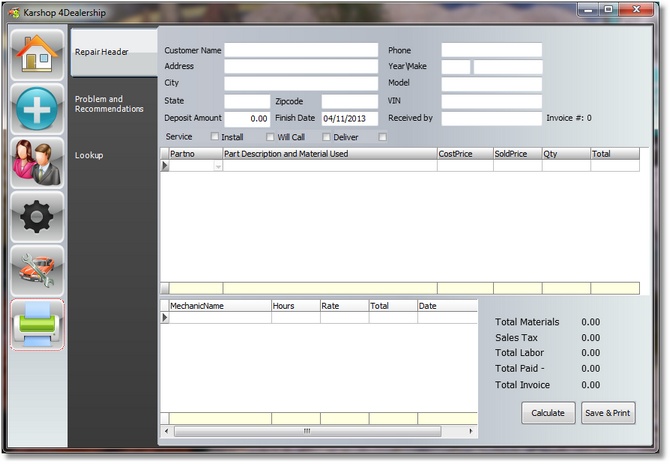Open the Home icon in sidebar
The width and height of the screenshot is (670, 464).
[37, 54]
